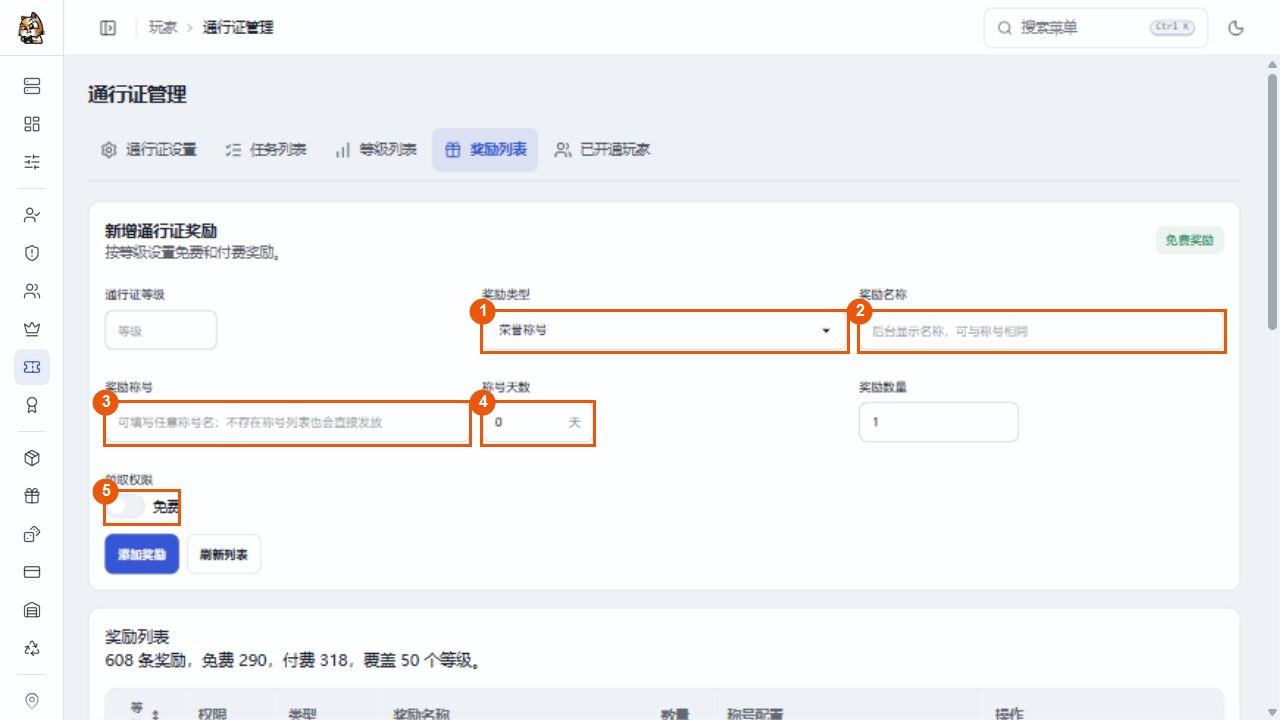
Task: Open the credit card sidebar icon
Action: point(32,572)
